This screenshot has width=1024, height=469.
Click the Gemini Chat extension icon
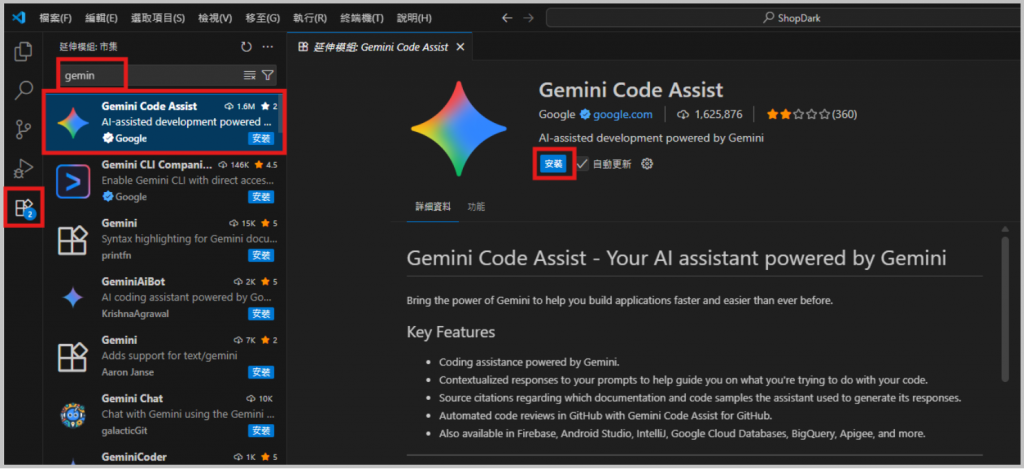point(73,415)
